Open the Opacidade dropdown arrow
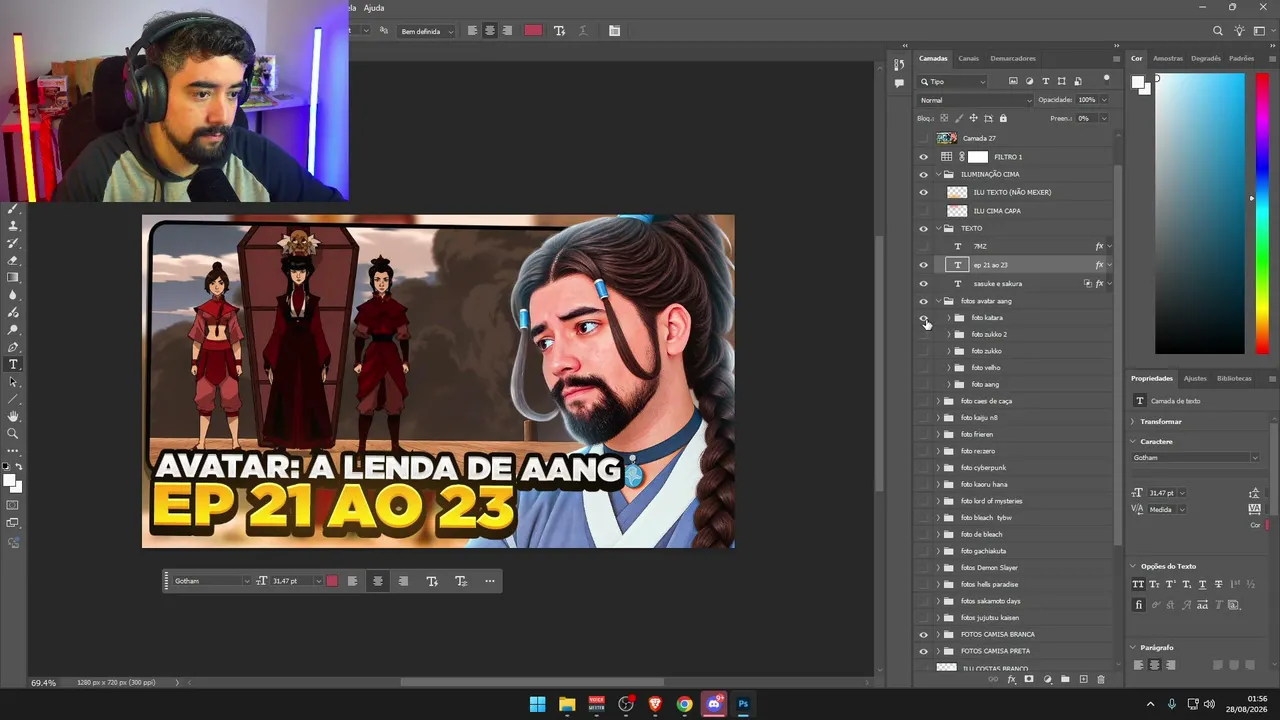Viewport: 1280px width, 720px height. [1104, 100]
